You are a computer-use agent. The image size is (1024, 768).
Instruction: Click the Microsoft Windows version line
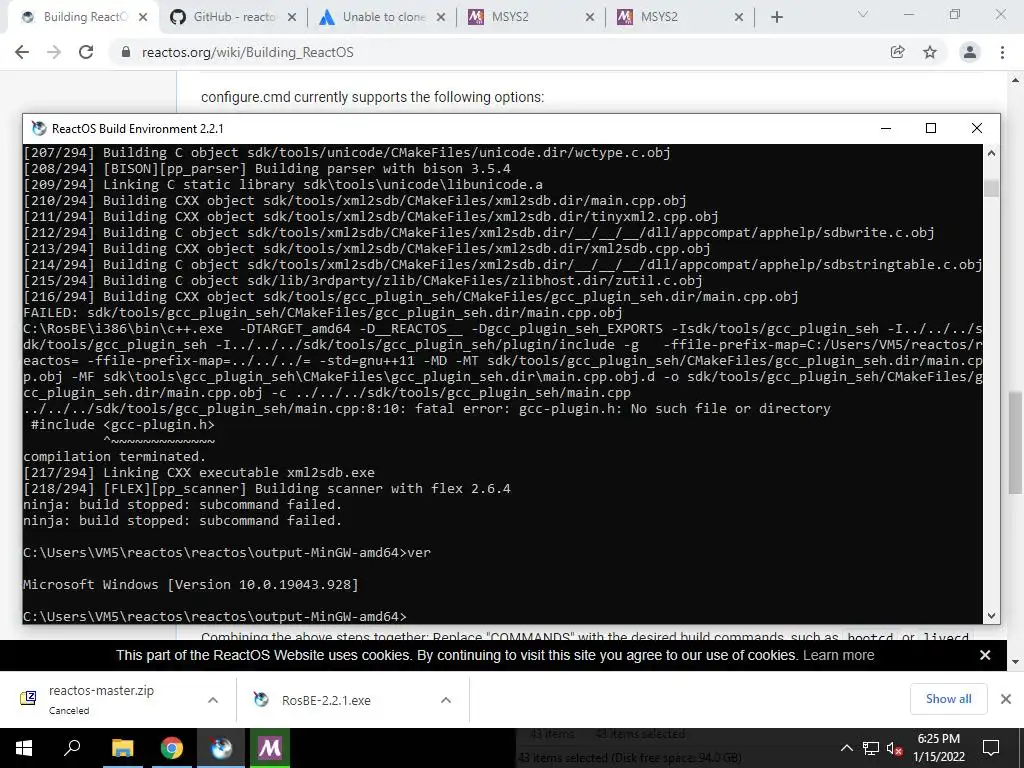coord(191,584)
